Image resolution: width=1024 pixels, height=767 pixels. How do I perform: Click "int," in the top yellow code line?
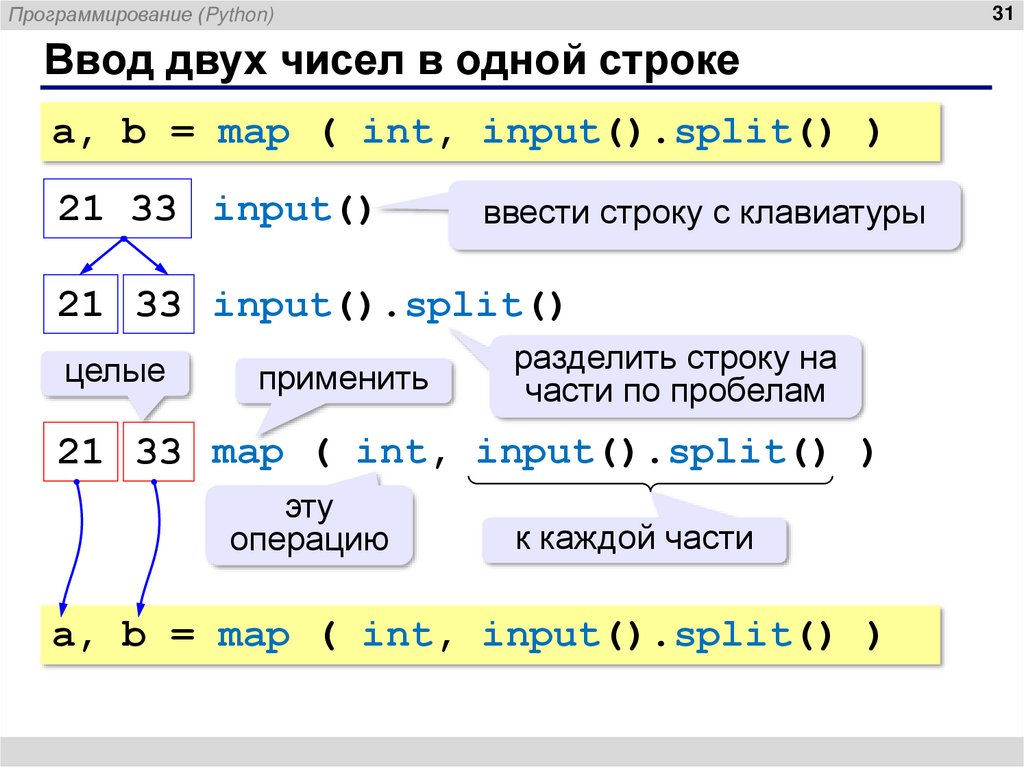click(x=408, y=133)
